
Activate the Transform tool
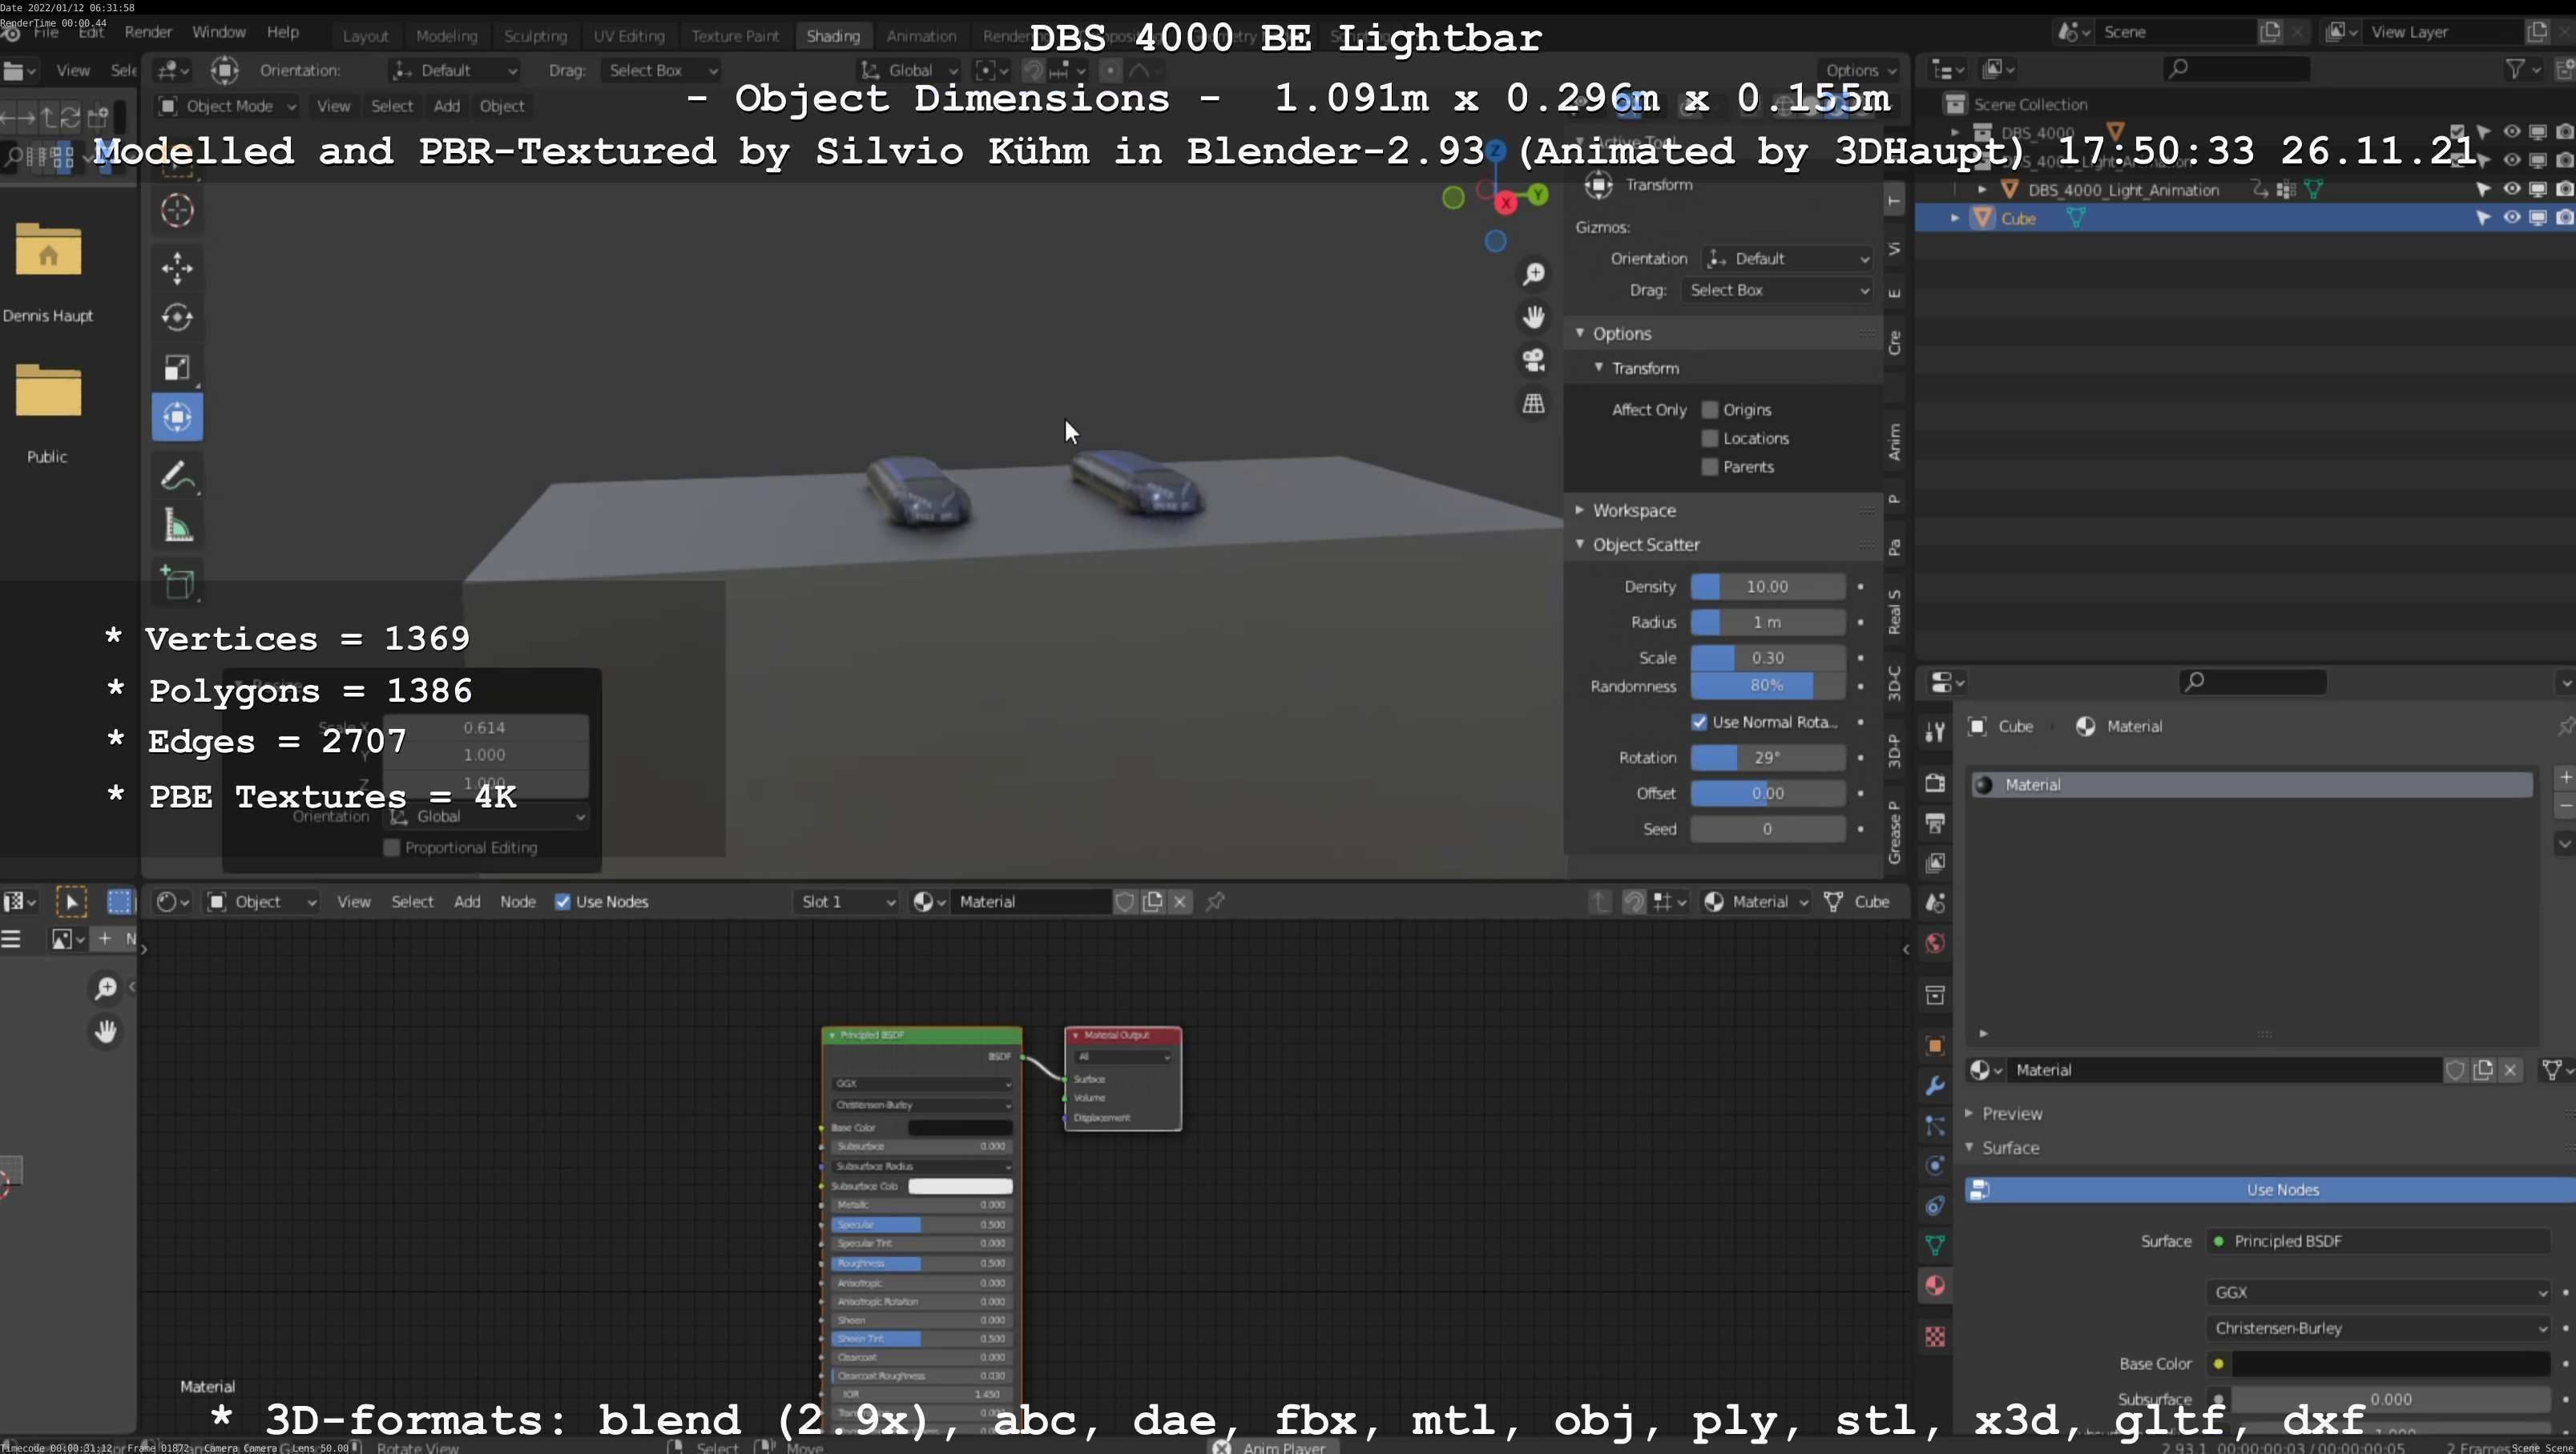coord(177,417)
